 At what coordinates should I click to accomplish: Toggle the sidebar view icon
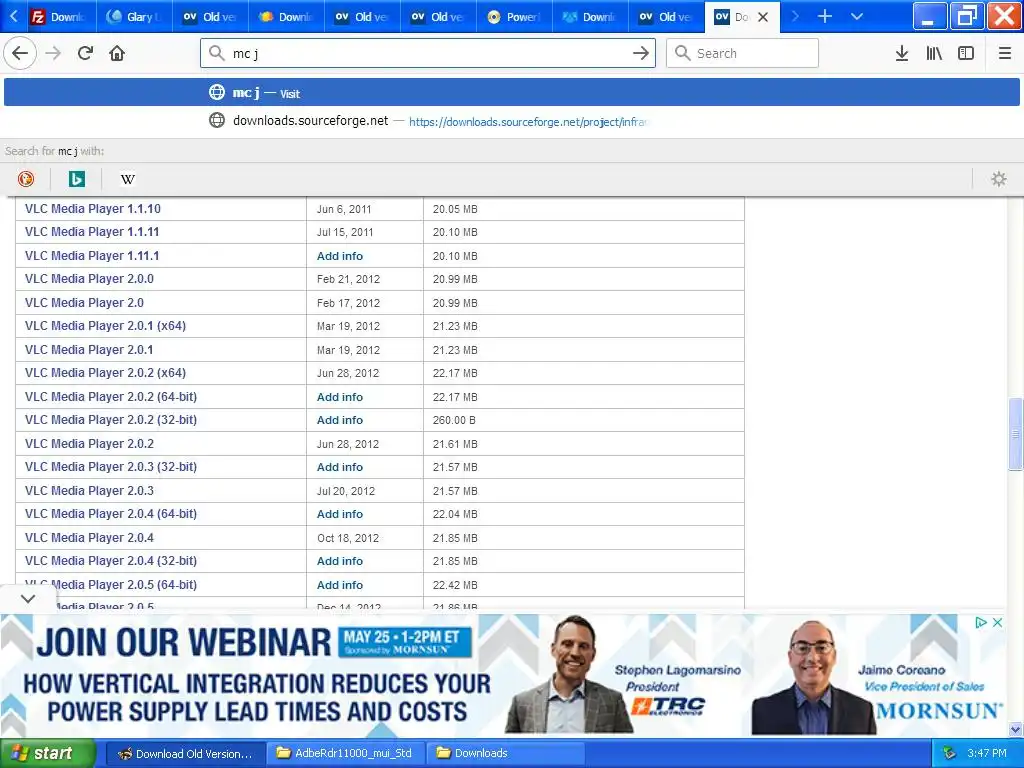pyautogui.click(x=966, y=53)
